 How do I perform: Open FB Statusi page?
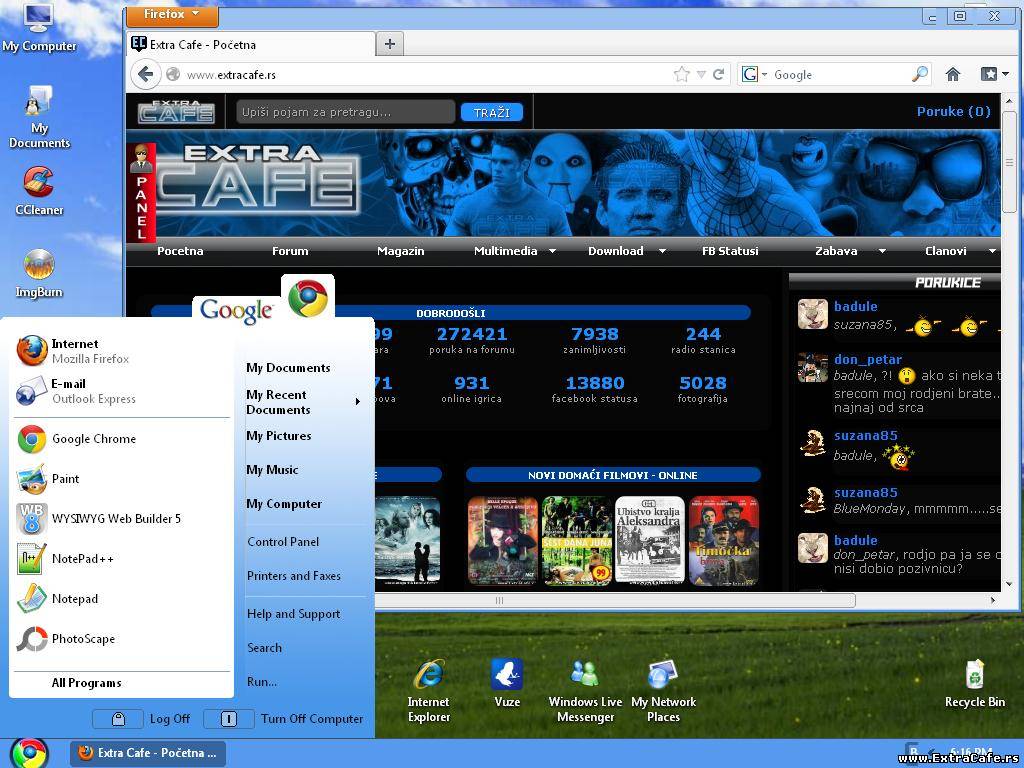point(730,251)
